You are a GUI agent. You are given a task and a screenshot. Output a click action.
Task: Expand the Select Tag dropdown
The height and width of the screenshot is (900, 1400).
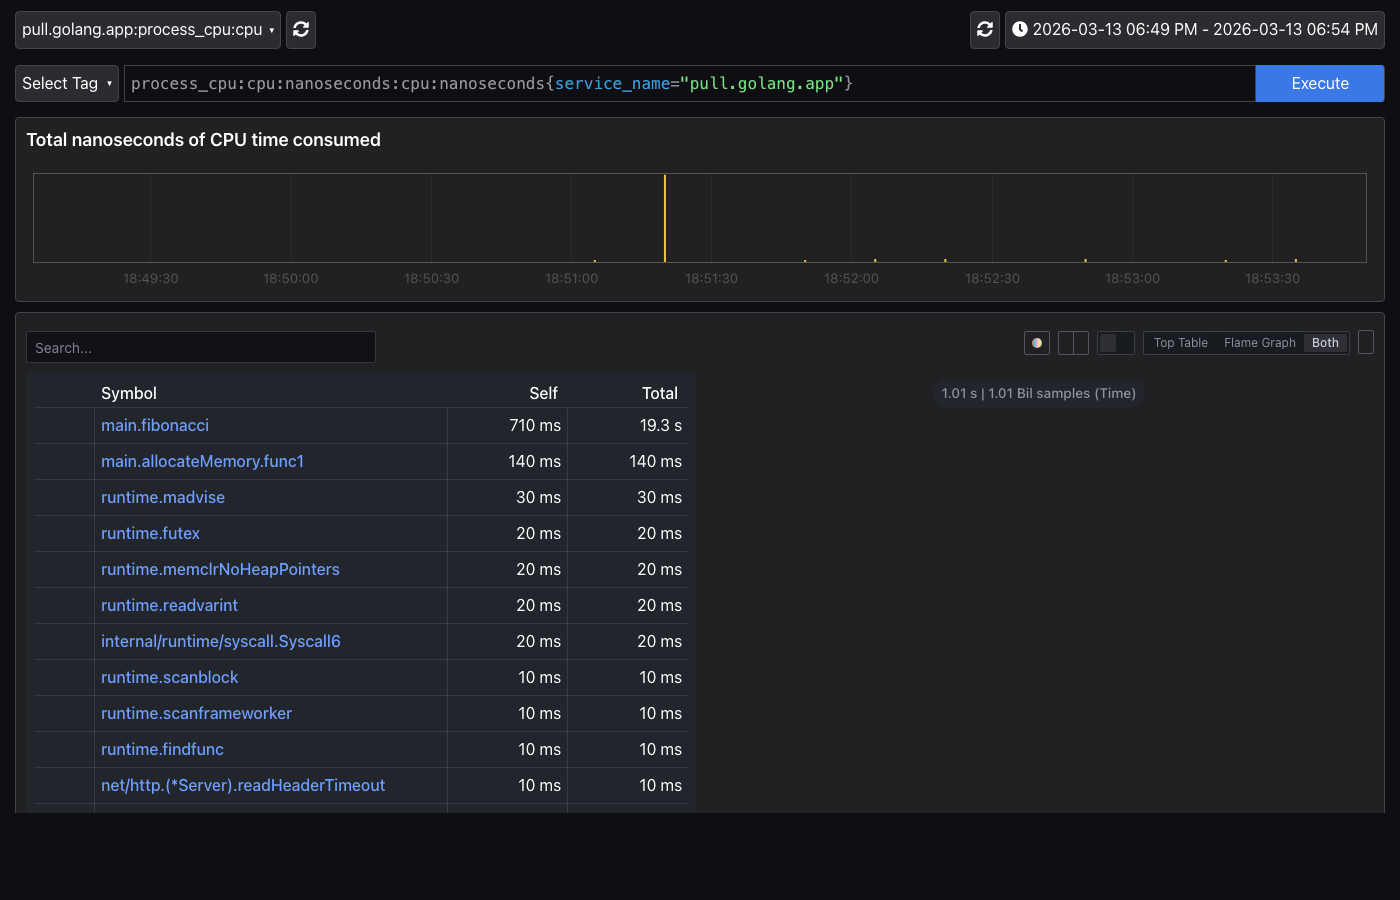67,84
